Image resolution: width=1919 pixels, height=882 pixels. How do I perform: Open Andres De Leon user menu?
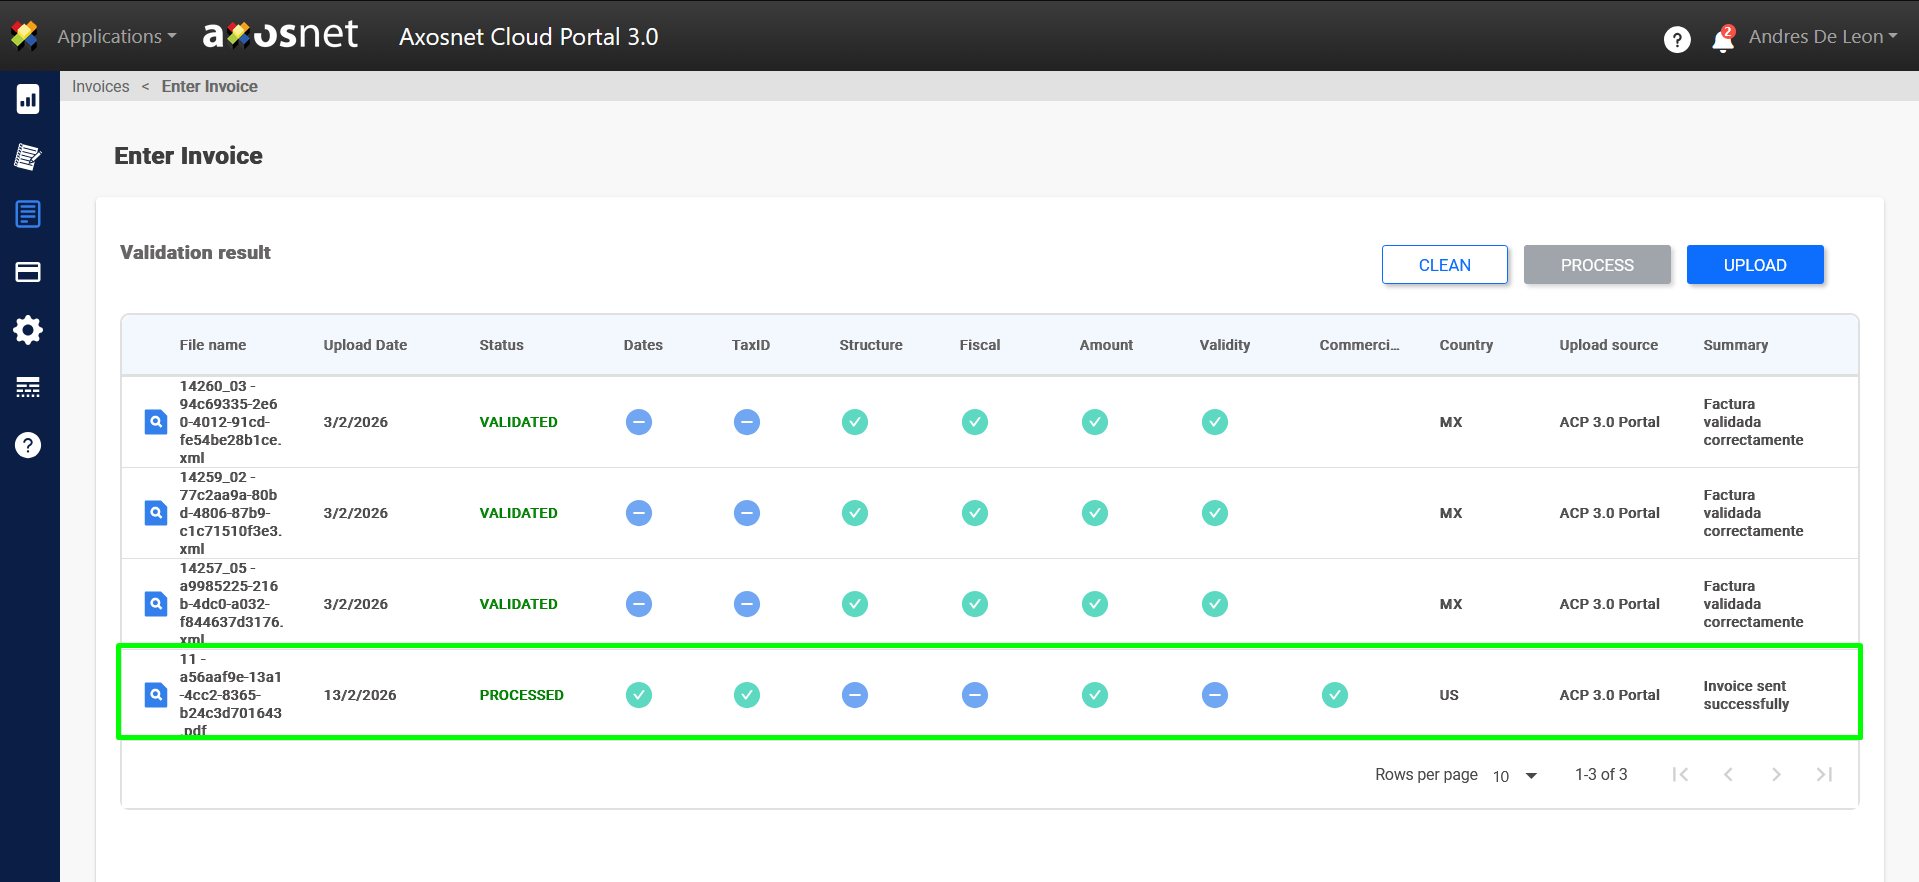click(1822, 37)
